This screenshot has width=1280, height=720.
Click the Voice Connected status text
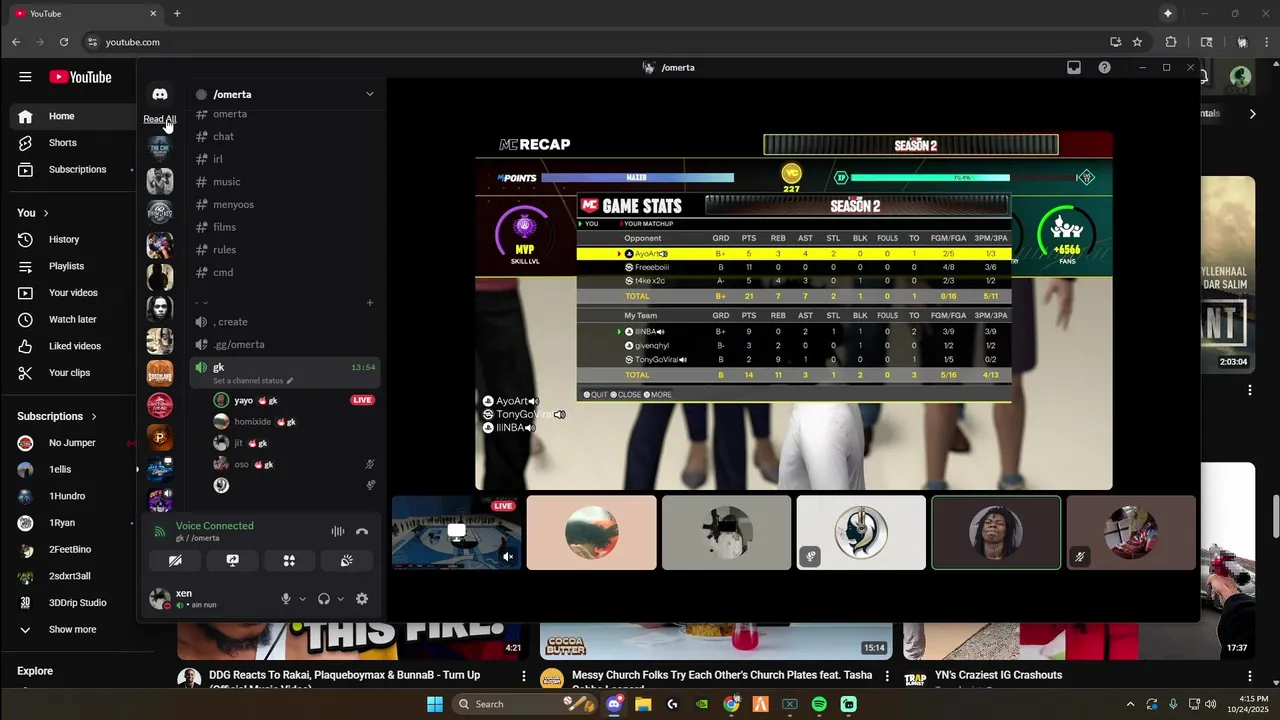point(214,526)
